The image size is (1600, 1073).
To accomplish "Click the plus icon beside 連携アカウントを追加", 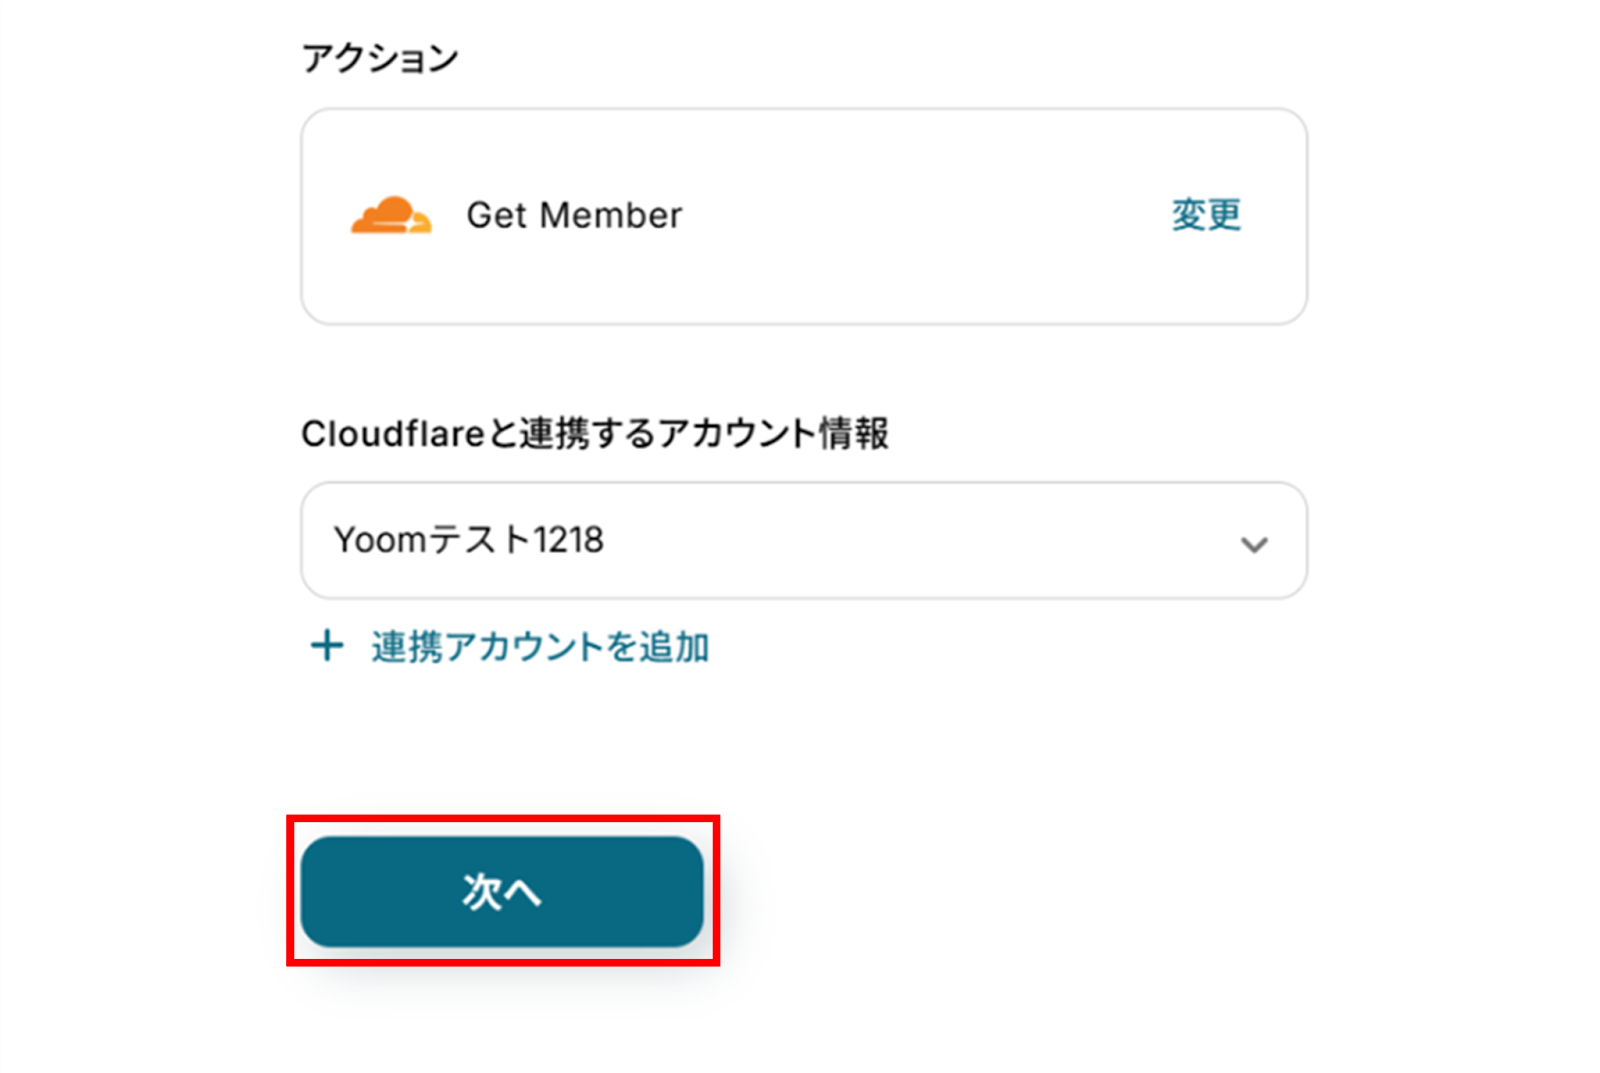I will [327, 646].
